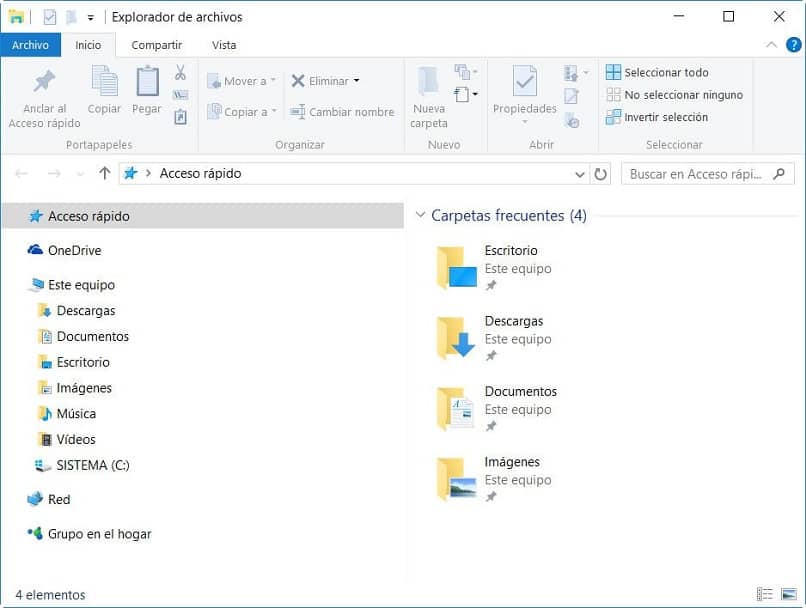806x608 pixels.
Task: Open the Eliminar dropdown arrow
Action: 357,80
